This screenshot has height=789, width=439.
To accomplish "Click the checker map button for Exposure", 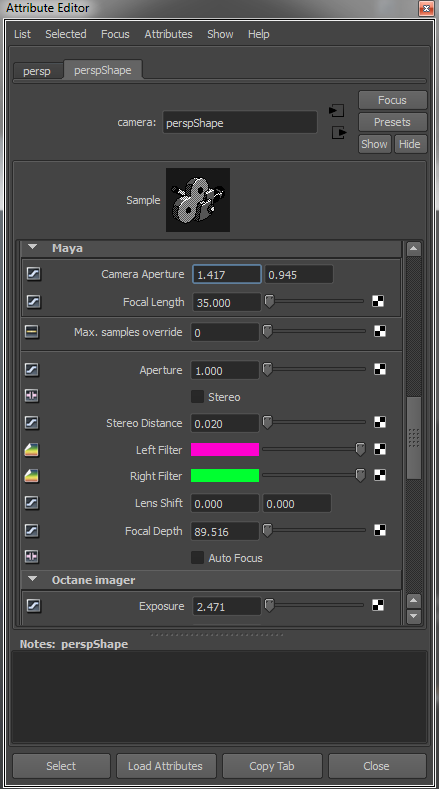I will click(x=378, y=605).
